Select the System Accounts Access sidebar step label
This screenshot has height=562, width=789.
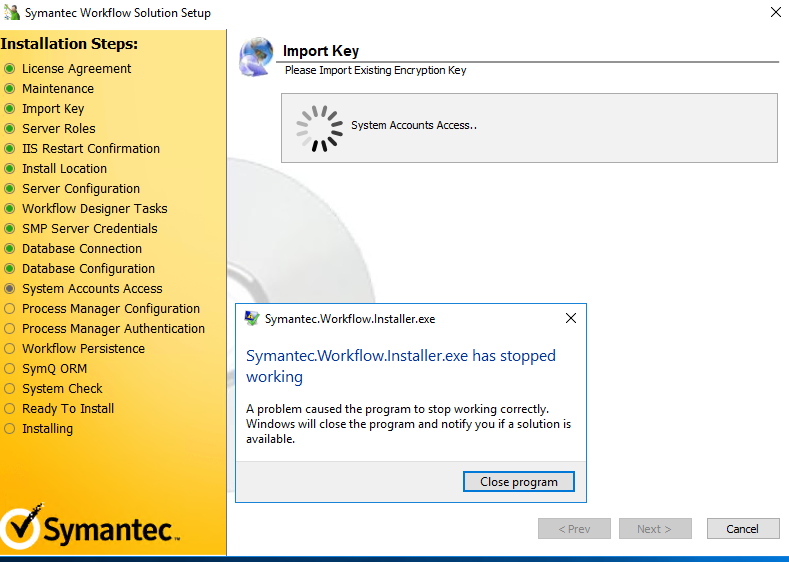(x=92, y=289)
